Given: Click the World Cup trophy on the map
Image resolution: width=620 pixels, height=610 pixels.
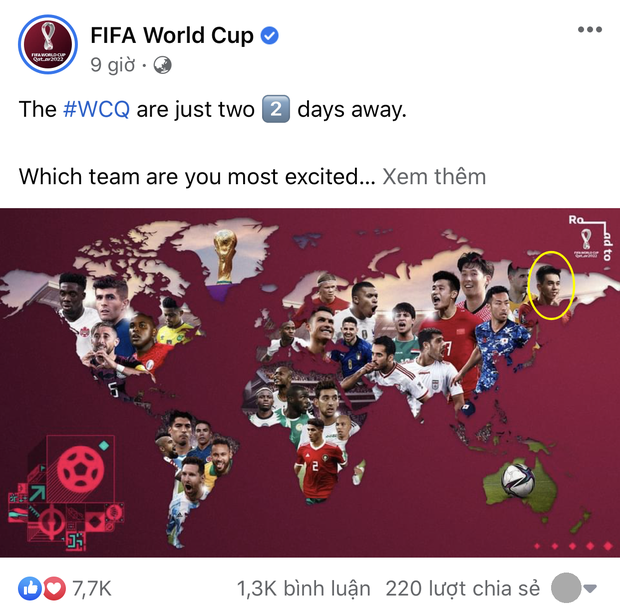Looking at the screenshot, I should 225,256.
